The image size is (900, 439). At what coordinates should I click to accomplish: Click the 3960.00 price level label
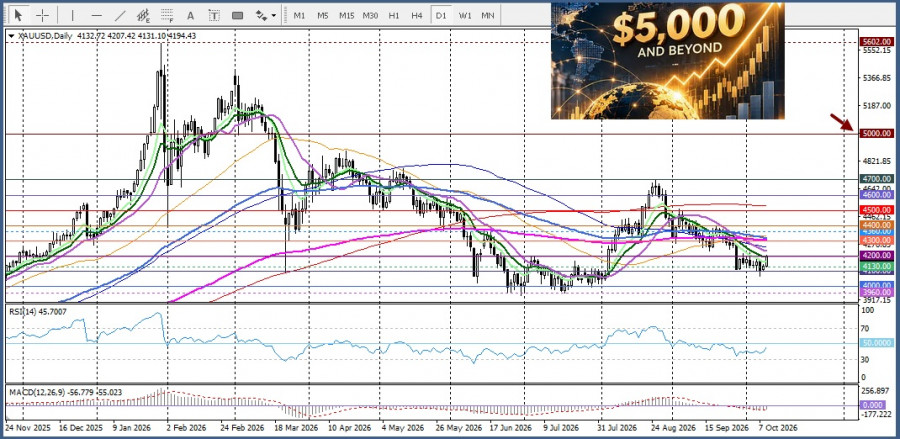876,292
